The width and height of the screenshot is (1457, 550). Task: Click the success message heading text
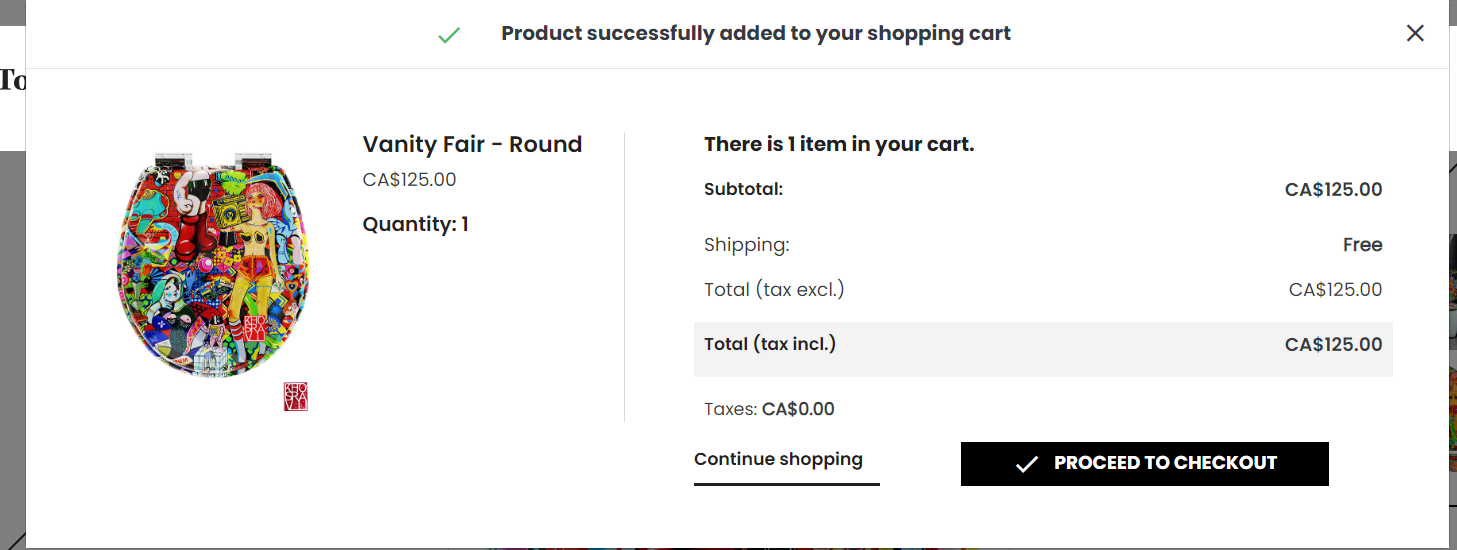(756, 33)
